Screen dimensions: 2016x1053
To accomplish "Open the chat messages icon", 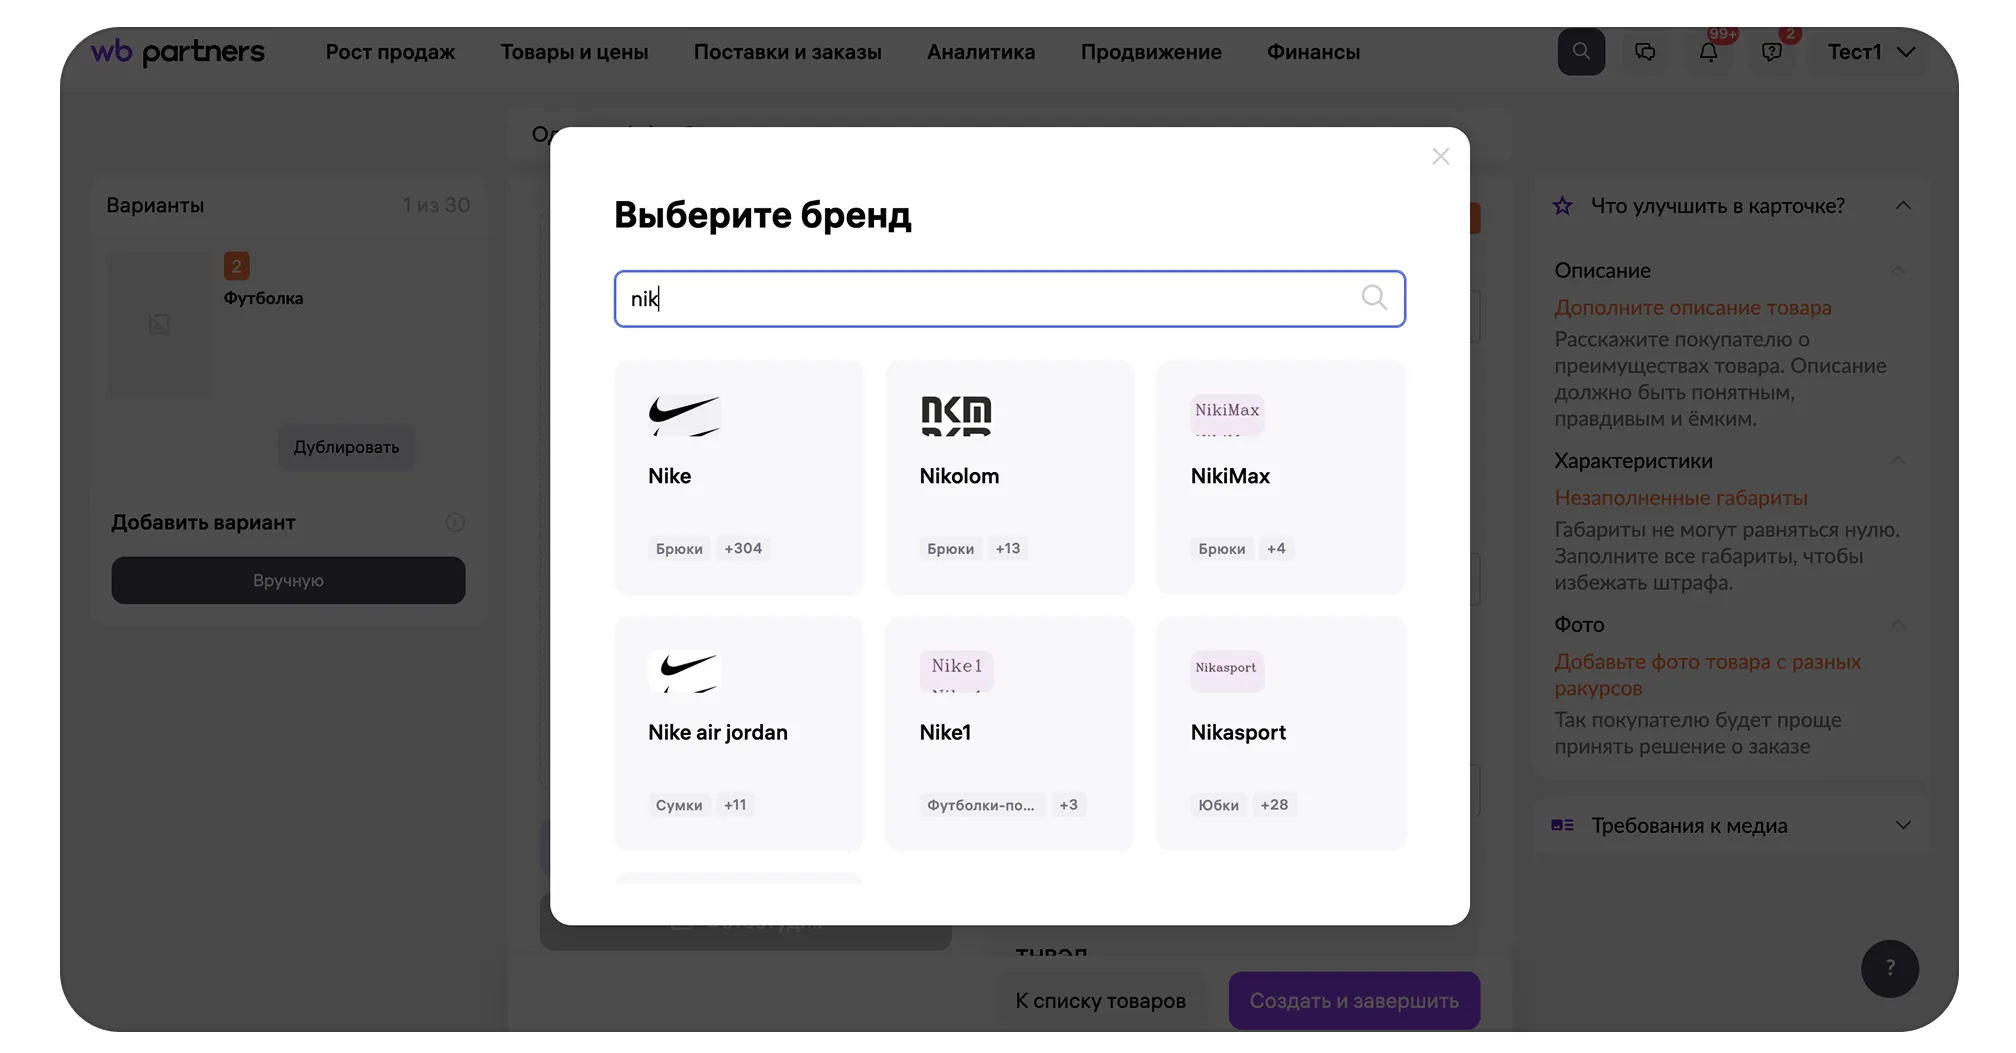I will coord(1645,52).
